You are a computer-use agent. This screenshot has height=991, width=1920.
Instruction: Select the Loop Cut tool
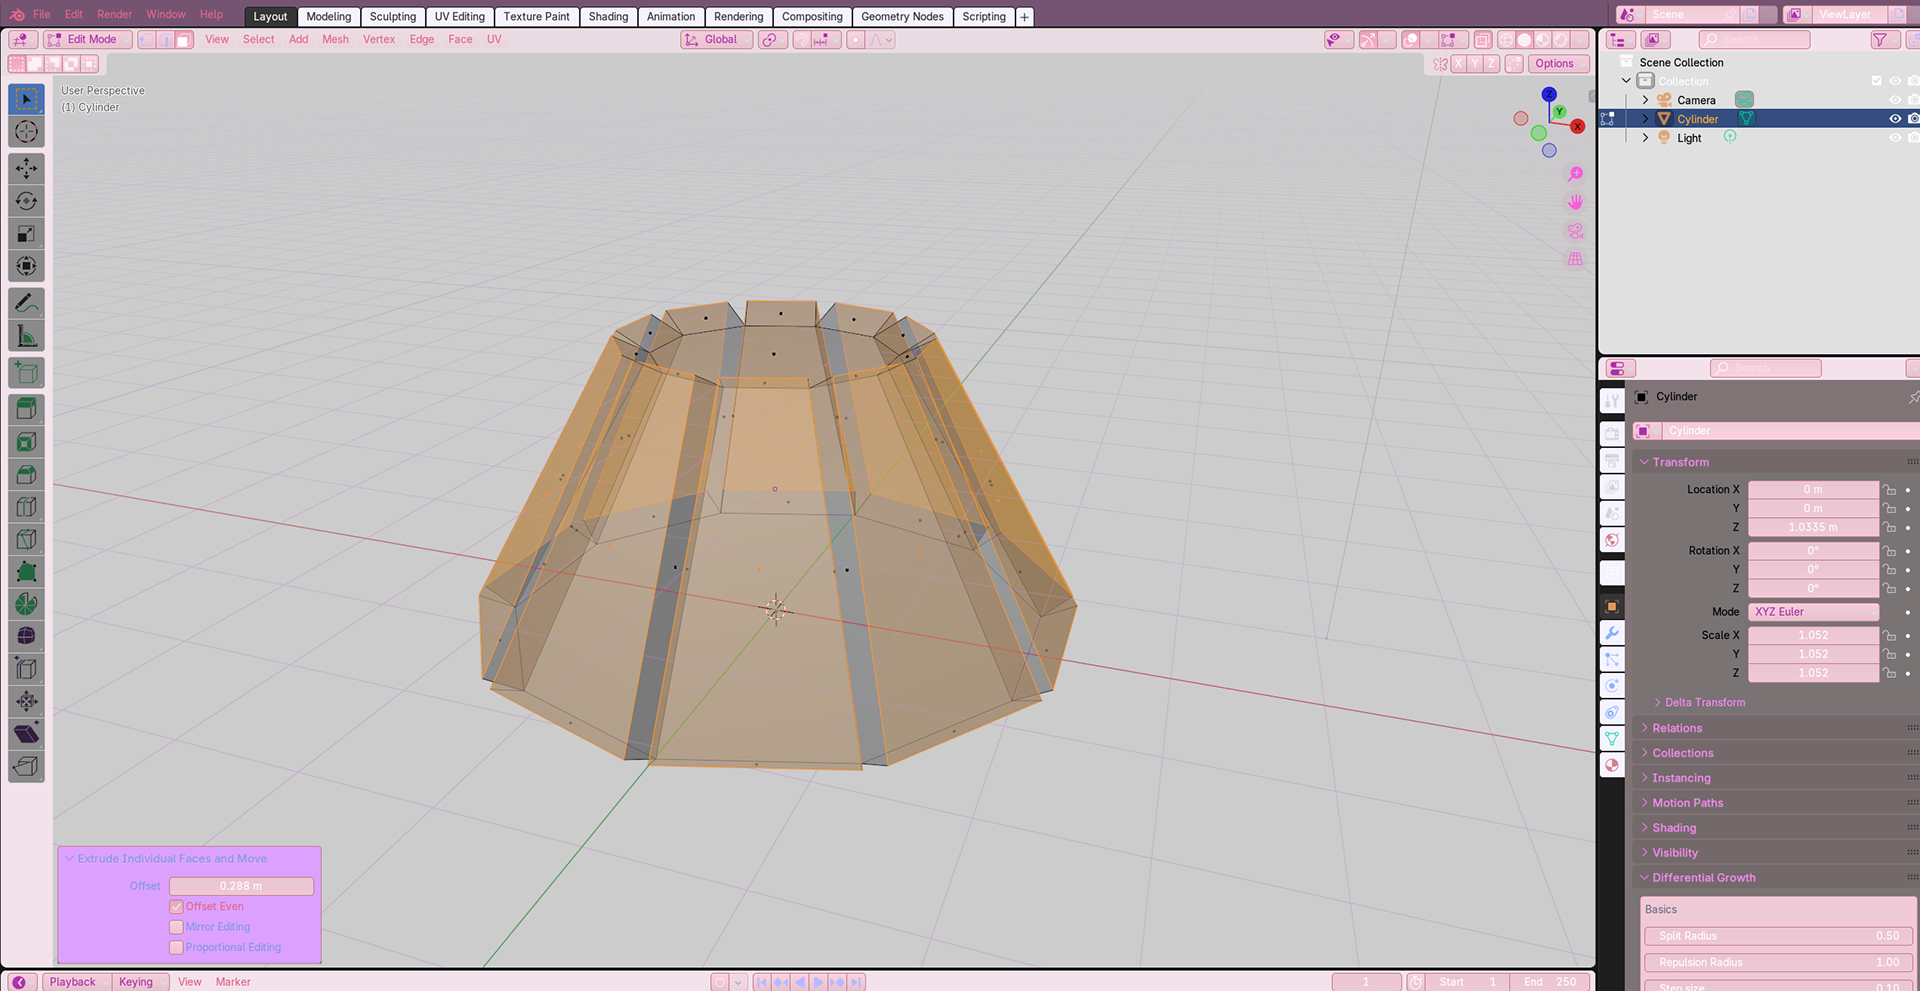pyautogui.click(x=27, y=507)
